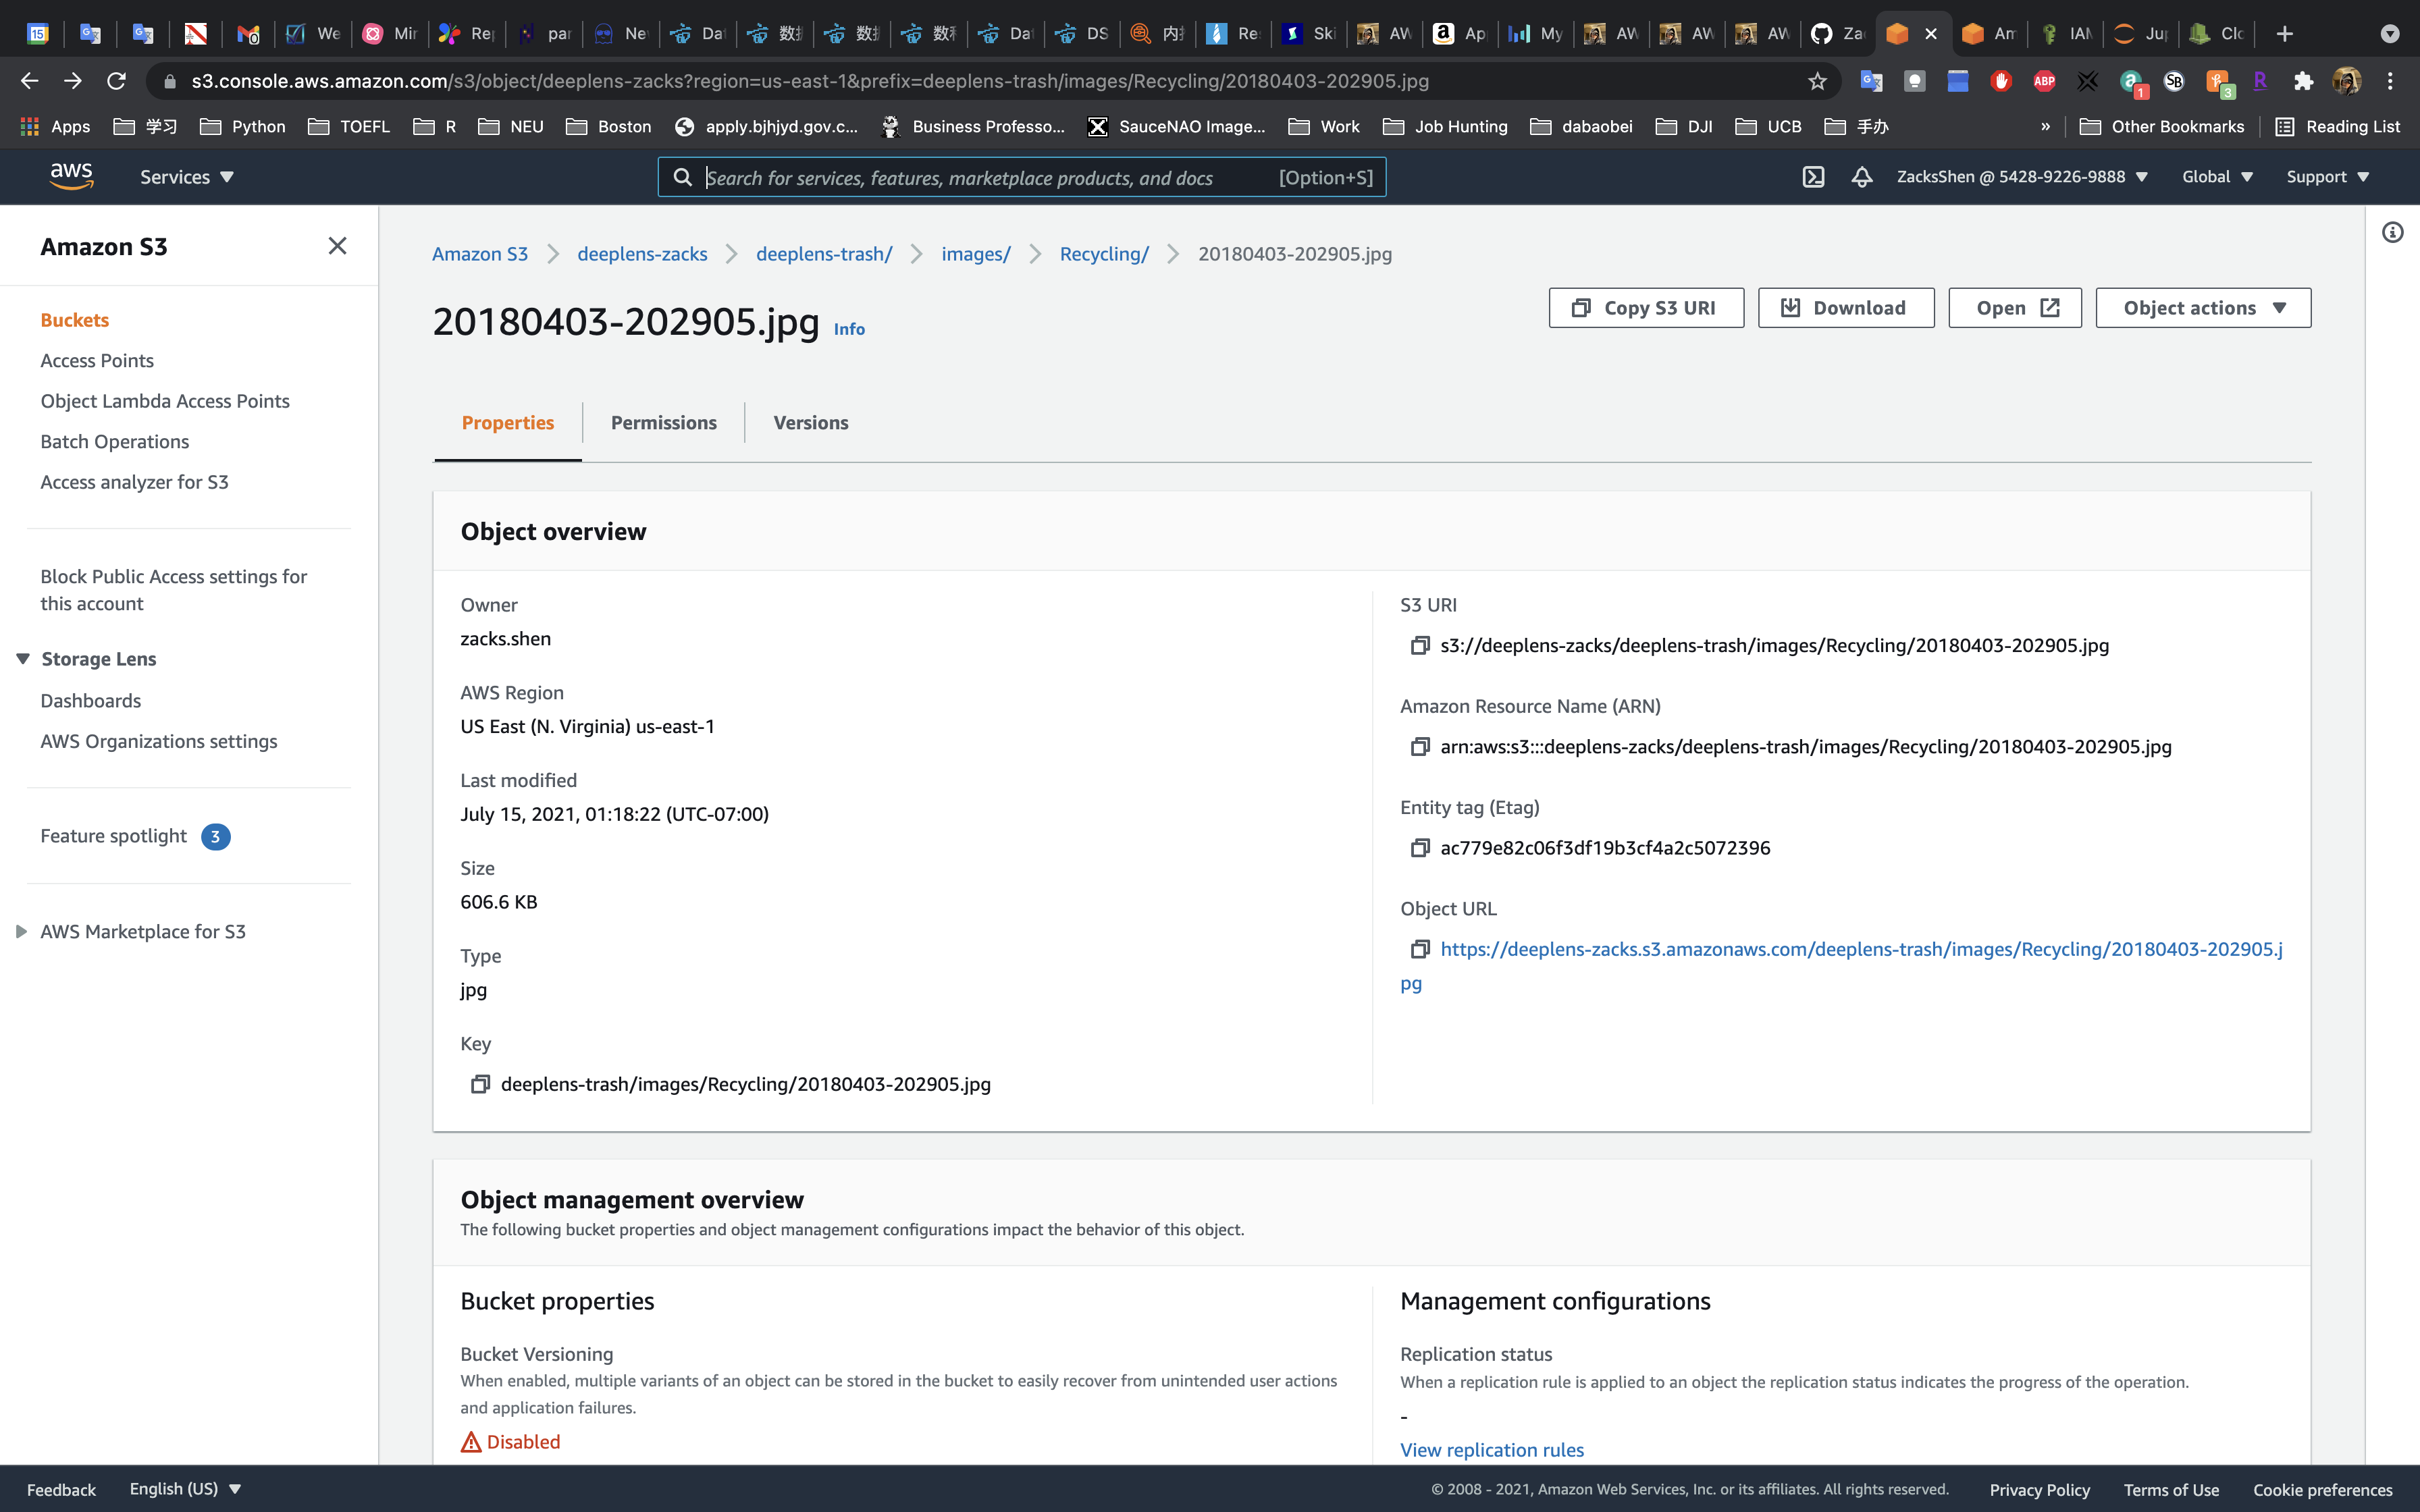Close the Amazon S3 navigation panel

(337, 246)
